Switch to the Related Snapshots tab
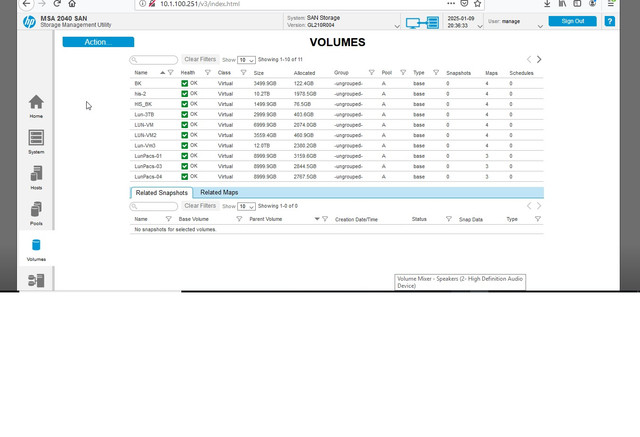The height and width of the screenshot is (437, 640). [162, 193]
